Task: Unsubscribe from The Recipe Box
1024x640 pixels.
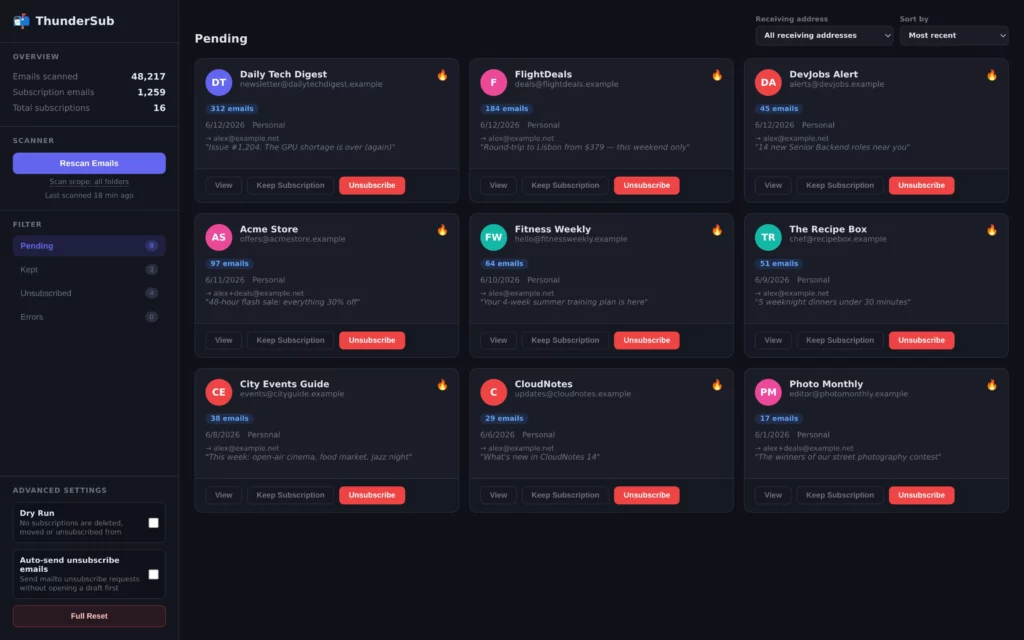Action: pyautogui.click(x=921, y=340)
